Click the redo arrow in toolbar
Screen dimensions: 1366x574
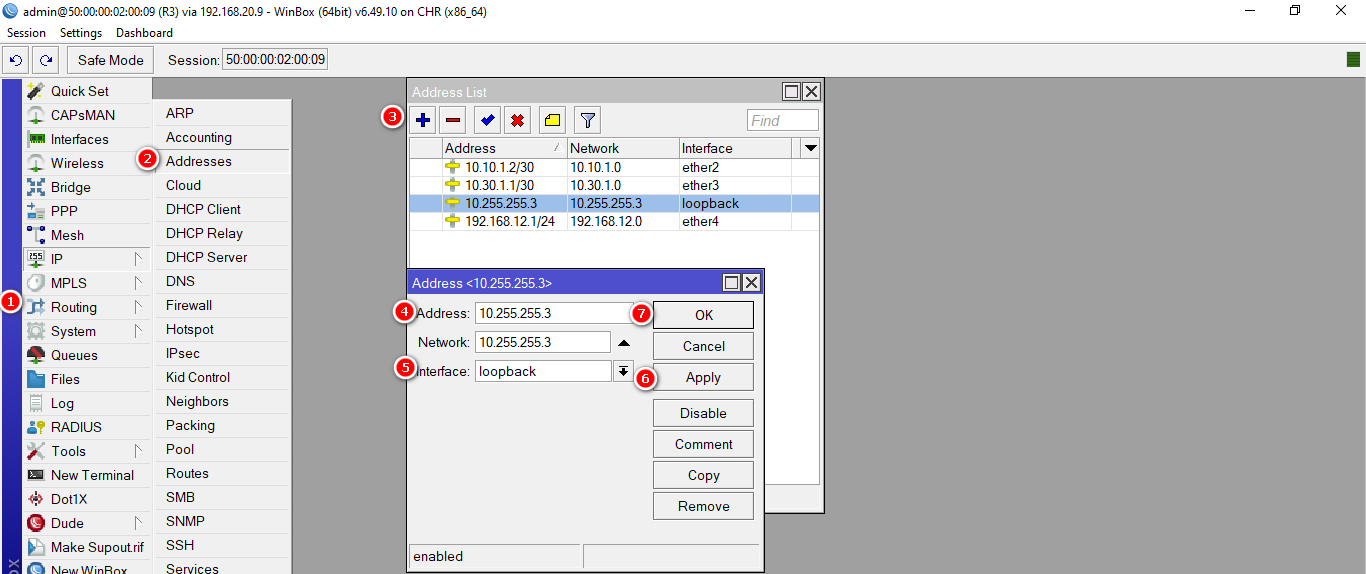point(45,60)
